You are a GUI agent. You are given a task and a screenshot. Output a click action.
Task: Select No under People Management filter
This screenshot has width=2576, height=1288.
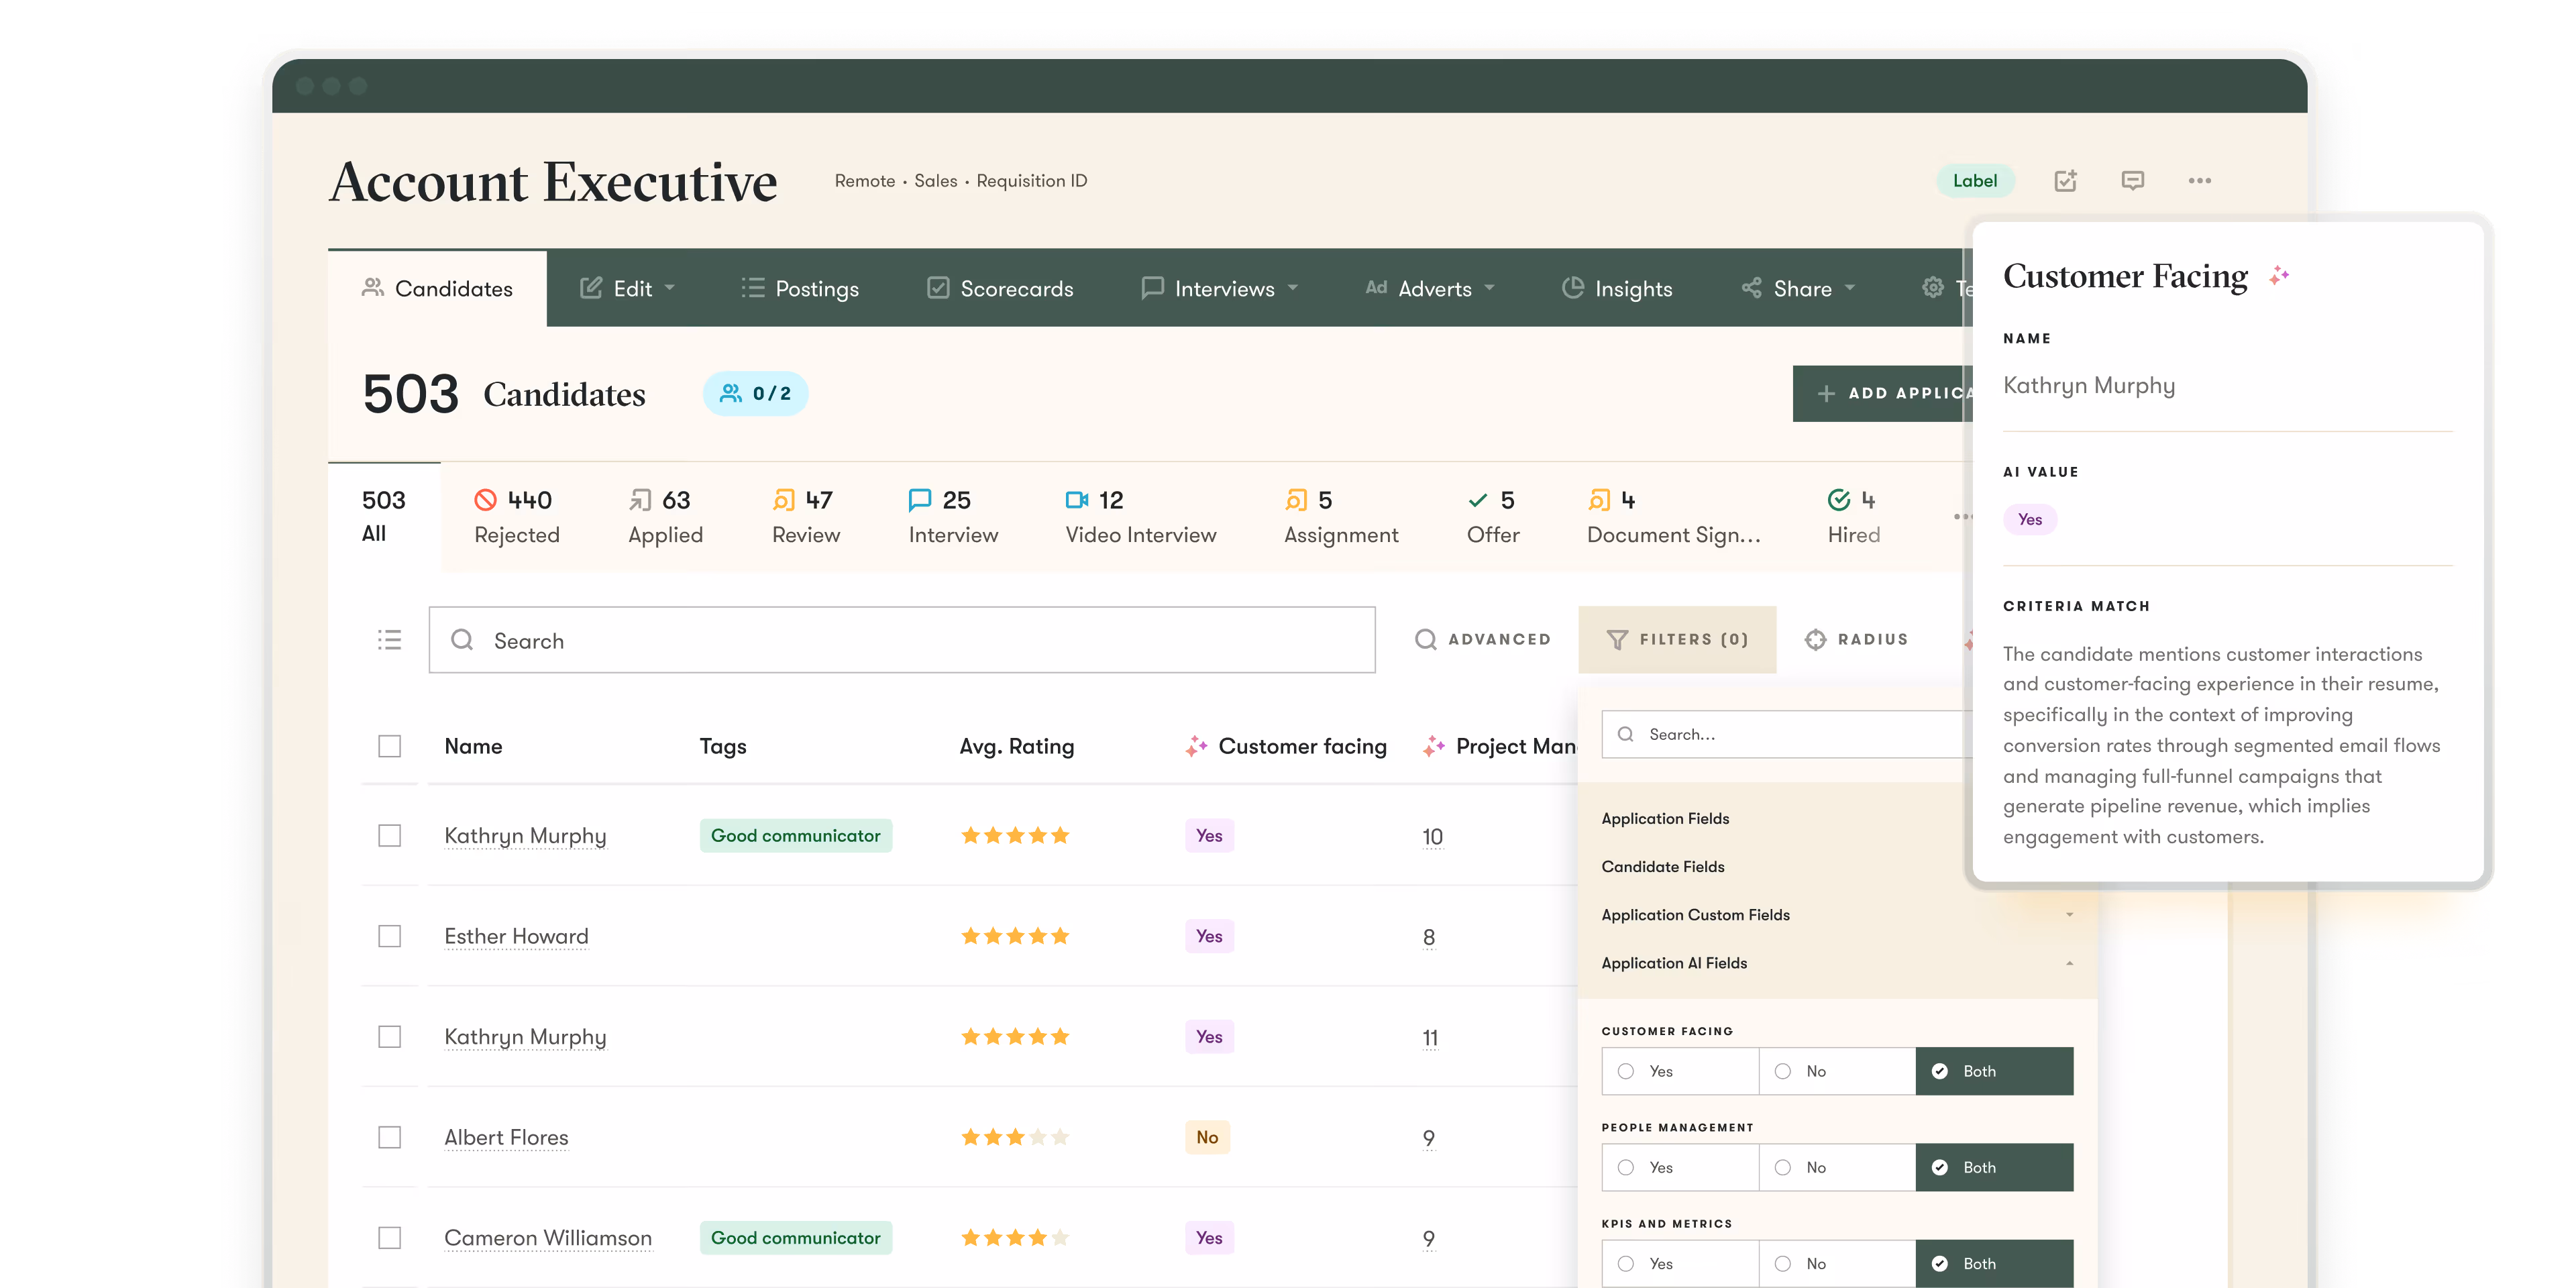coord(1837,1167)
